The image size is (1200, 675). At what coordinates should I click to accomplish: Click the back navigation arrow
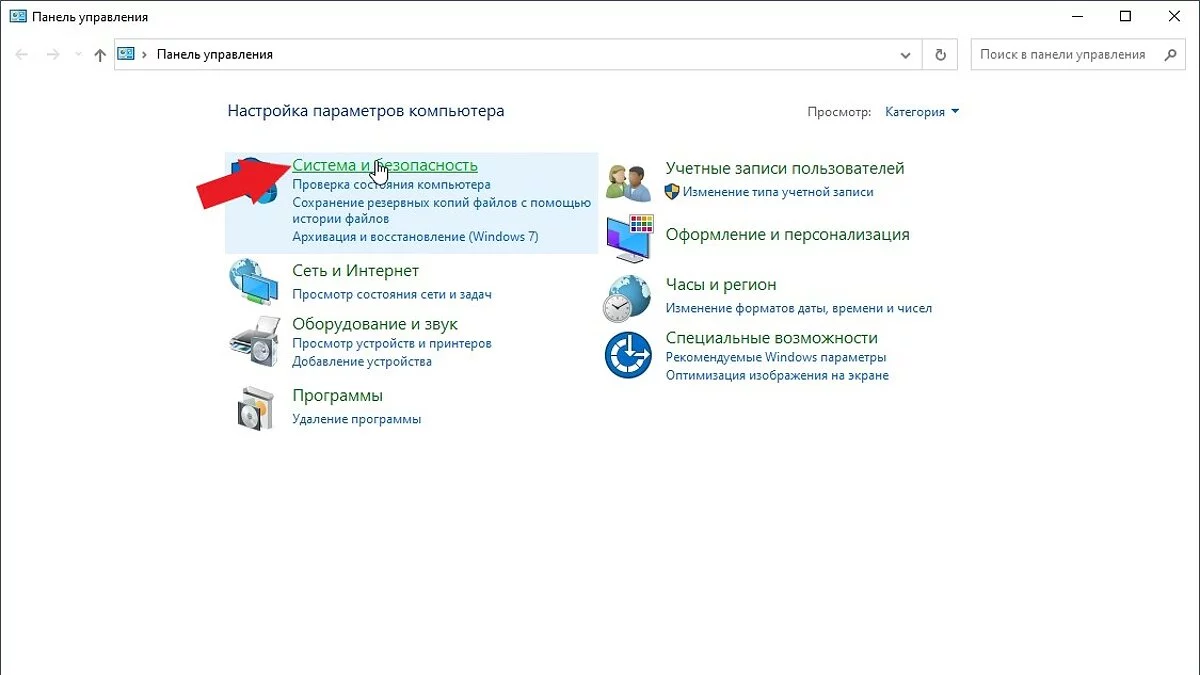click(22, 55)
